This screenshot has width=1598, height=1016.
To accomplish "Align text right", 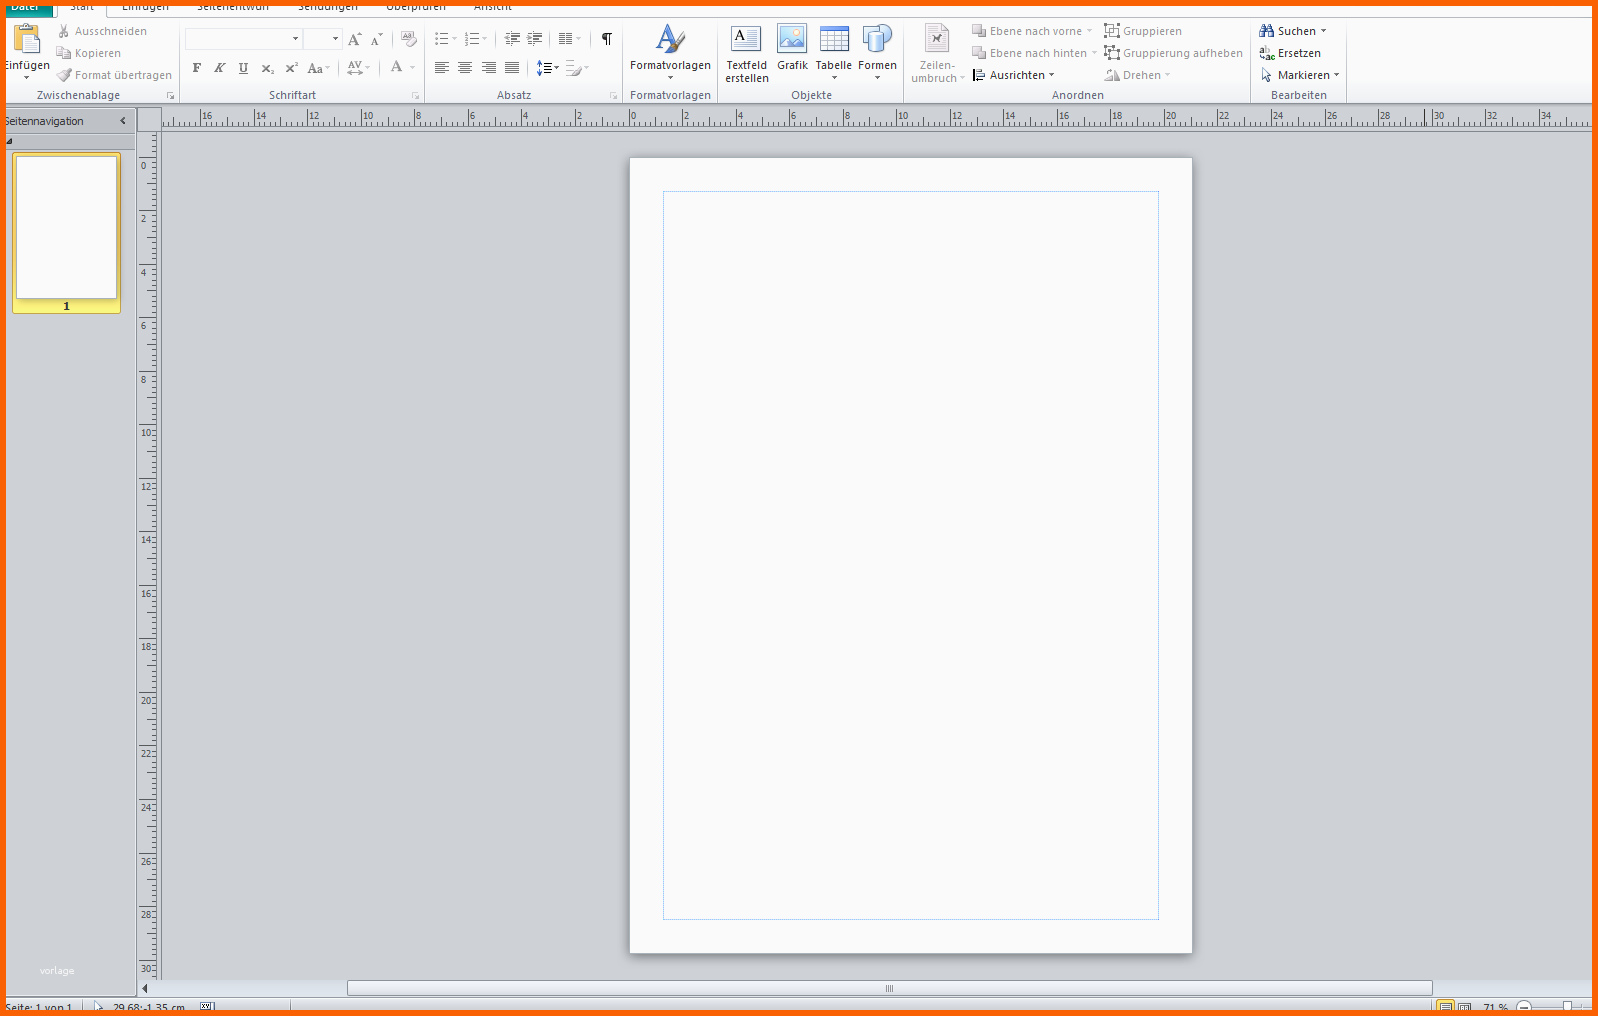I will tap(488, 68).
